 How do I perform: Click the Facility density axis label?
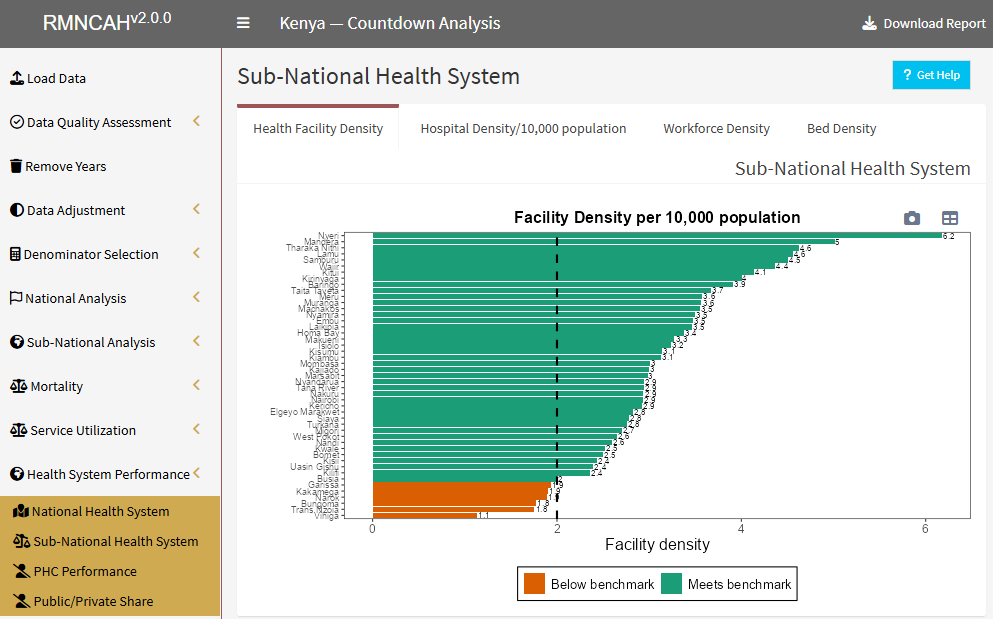657,544
